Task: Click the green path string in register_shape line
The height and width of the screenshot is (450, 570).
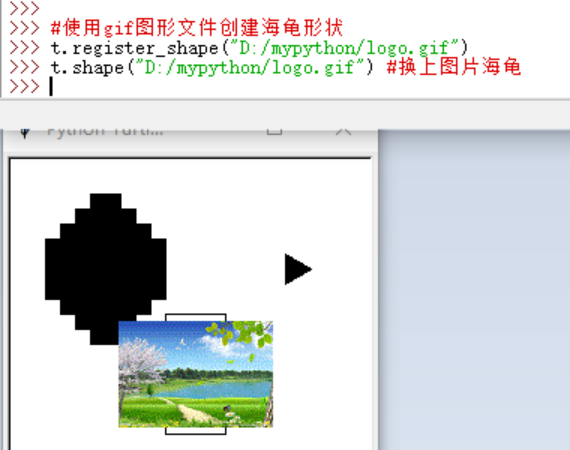Action: click(344, 48)
